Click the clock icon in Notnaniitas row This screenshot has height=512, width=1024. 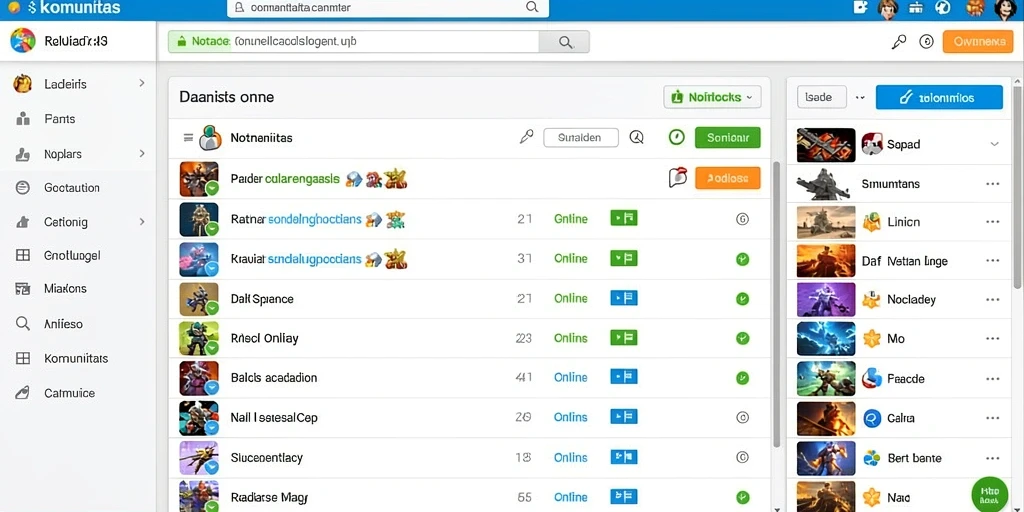(x=636, y=137)
